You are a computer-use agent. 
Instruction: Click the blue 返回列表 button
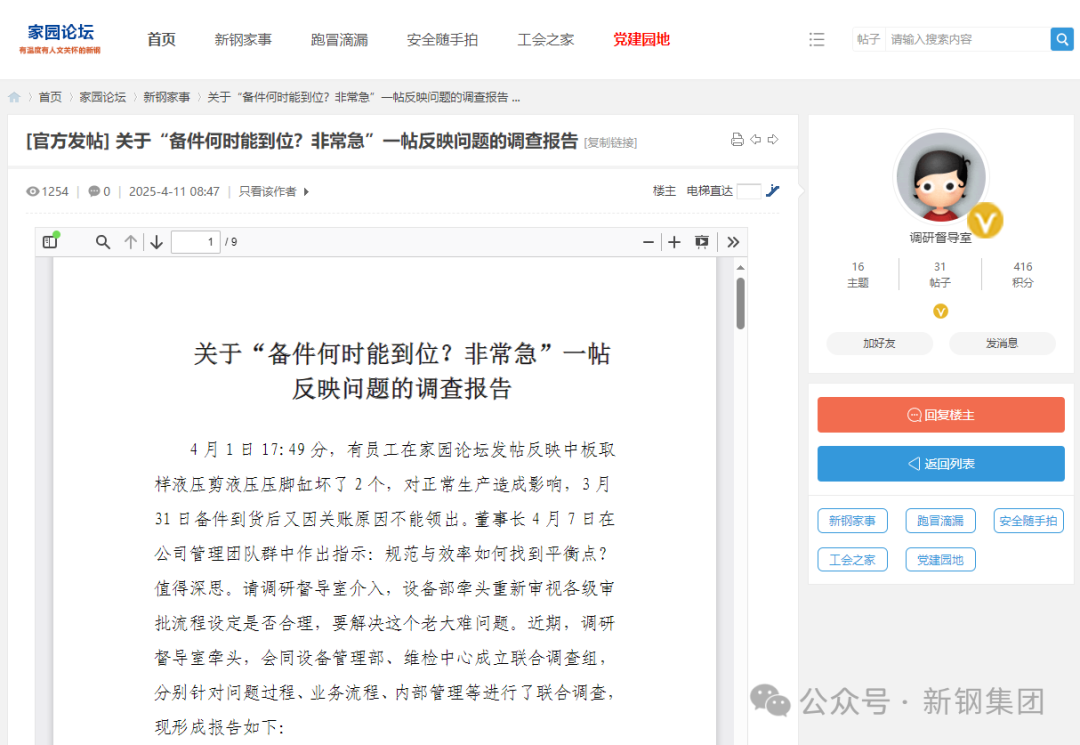click(940, 464)
